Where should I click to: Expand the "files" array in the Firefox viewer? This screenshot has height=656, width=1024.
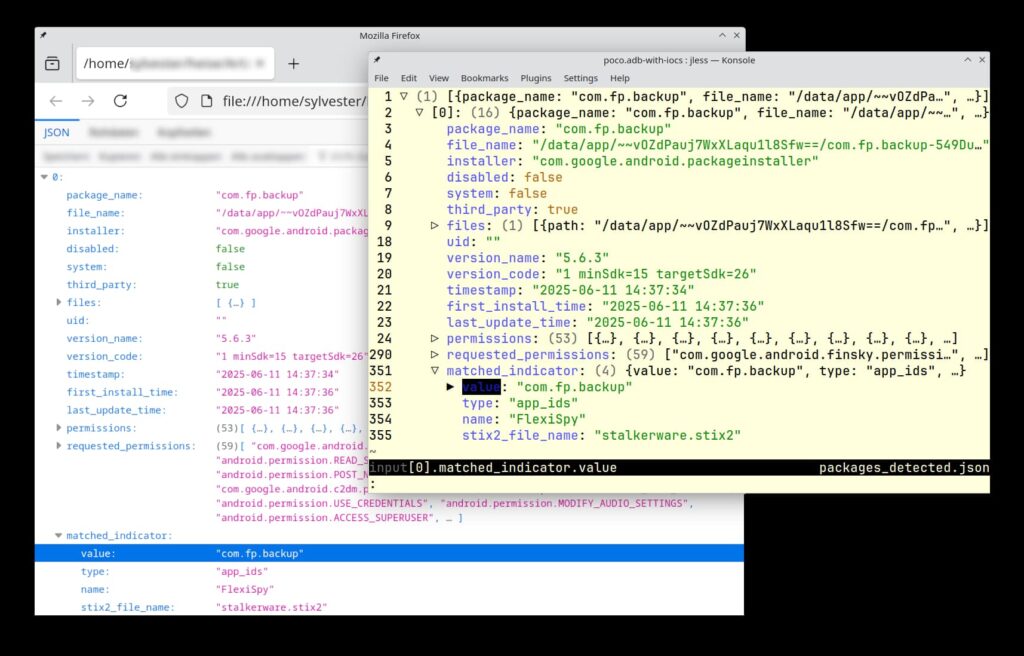click(58, 302)
